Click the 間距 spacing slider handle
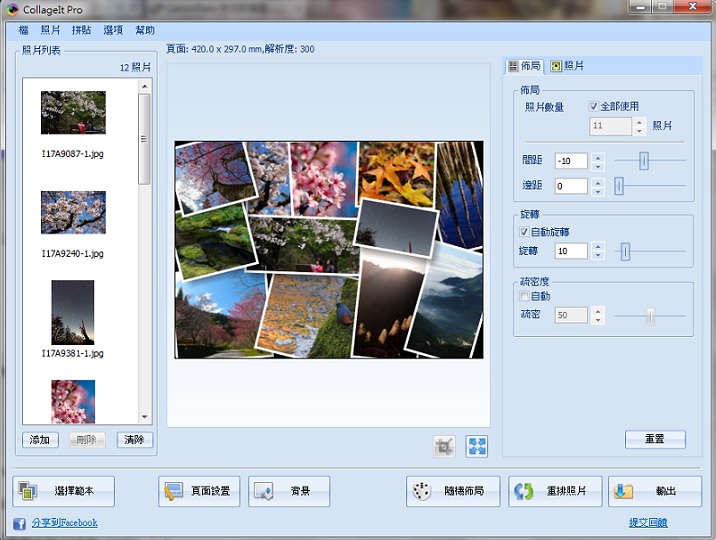Image resolution: width=716 pixels, height=540 pixels. [x=644, y=161]
